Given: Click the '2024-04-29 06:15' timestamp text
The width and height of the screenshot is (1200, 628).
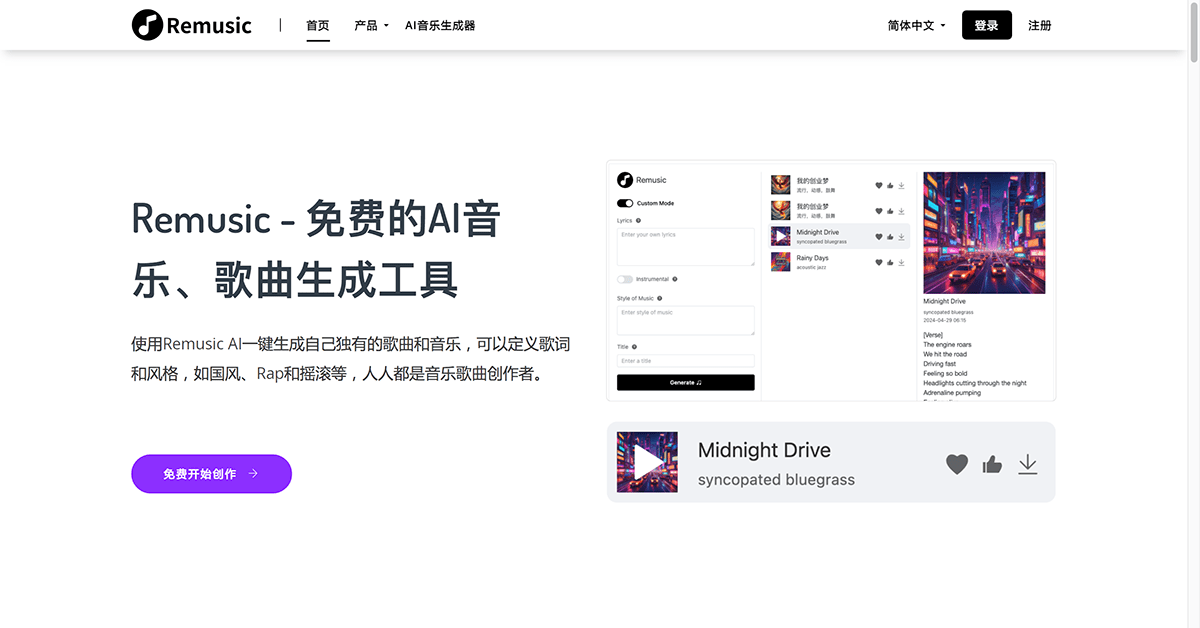Looking at the screenshot, I should (944, 320).
